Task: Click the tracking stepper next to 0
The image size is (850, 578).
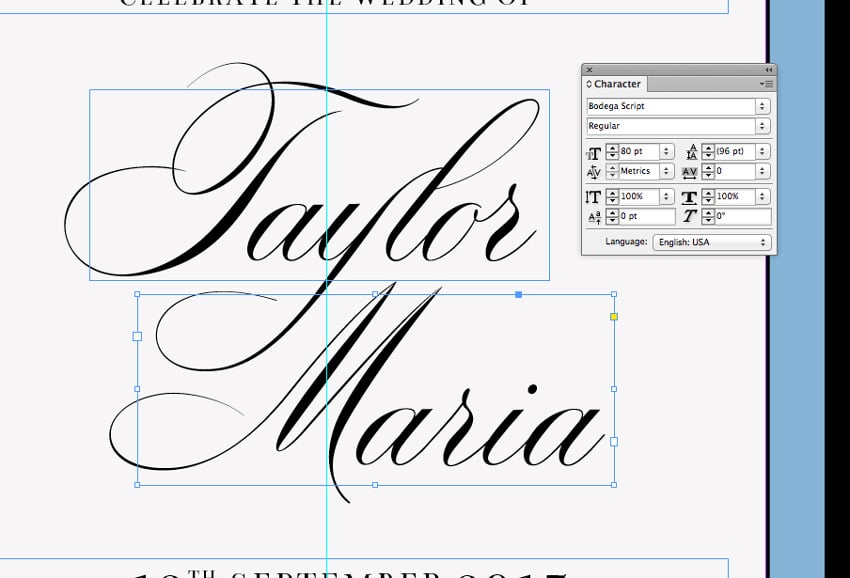Action: pyautogui.click(x=708, y=172)
